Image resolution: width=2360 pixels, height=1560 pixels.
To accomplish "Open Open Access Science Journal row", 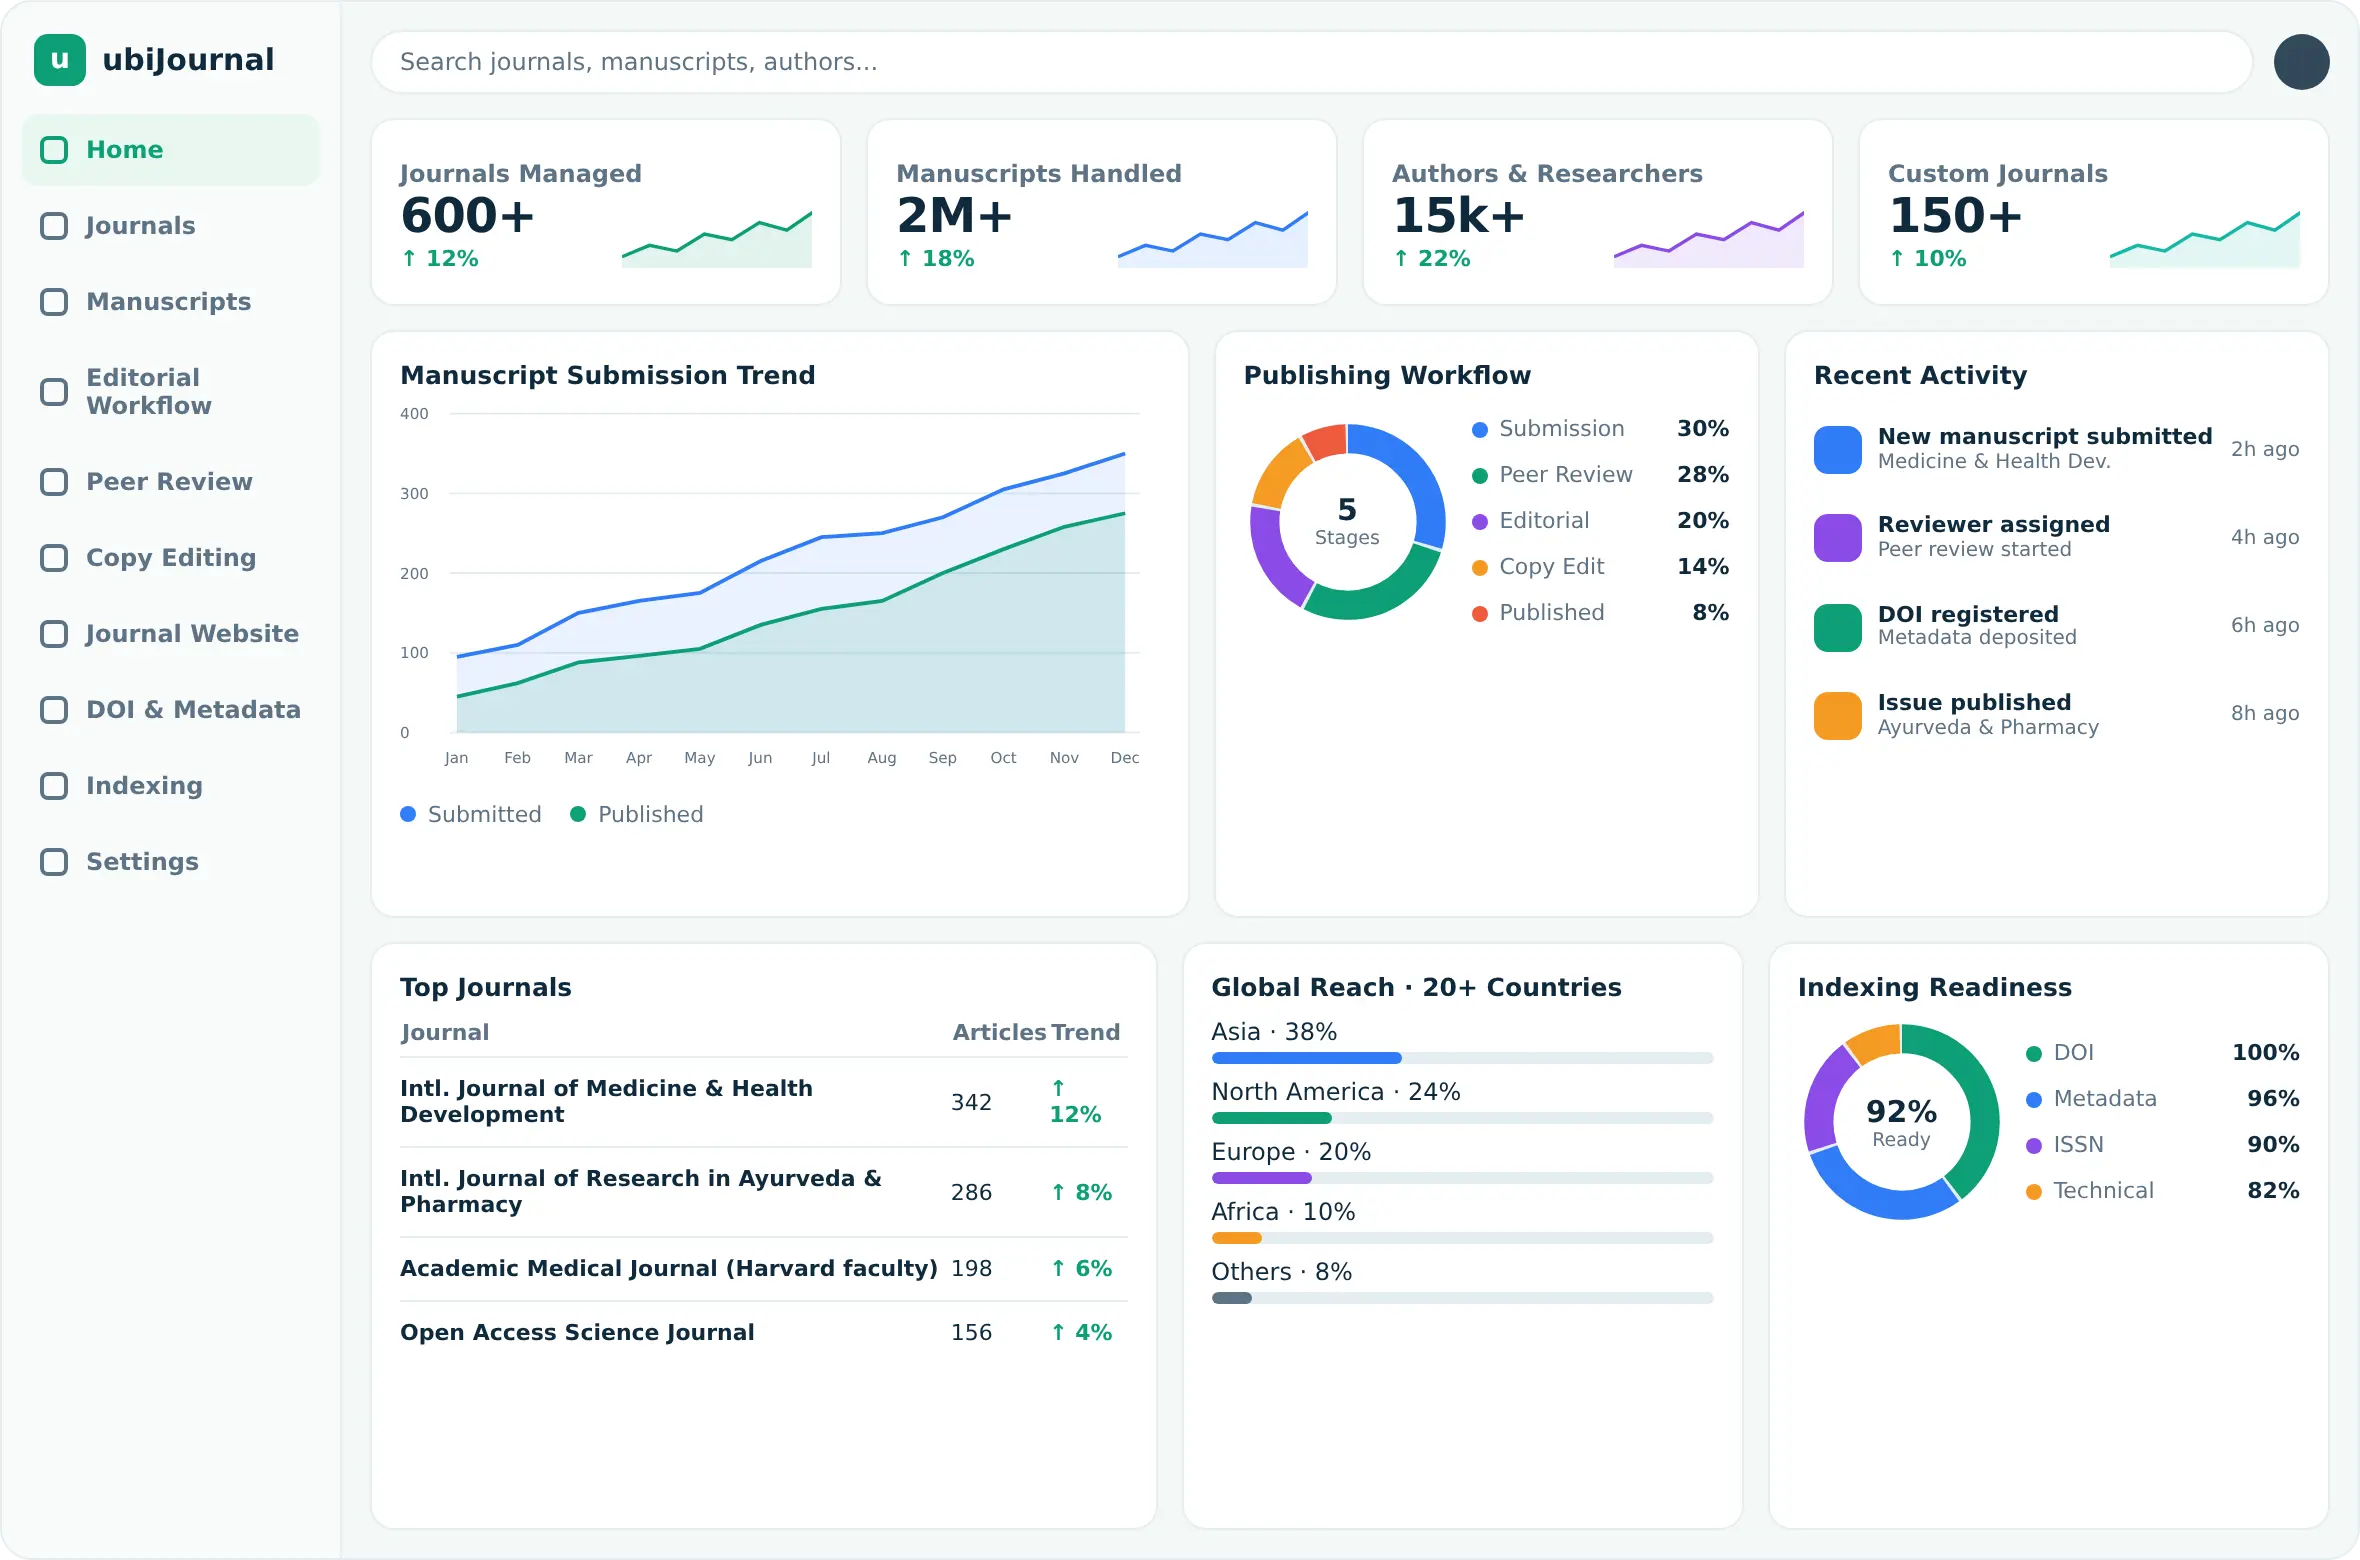I will (764, 1333).
